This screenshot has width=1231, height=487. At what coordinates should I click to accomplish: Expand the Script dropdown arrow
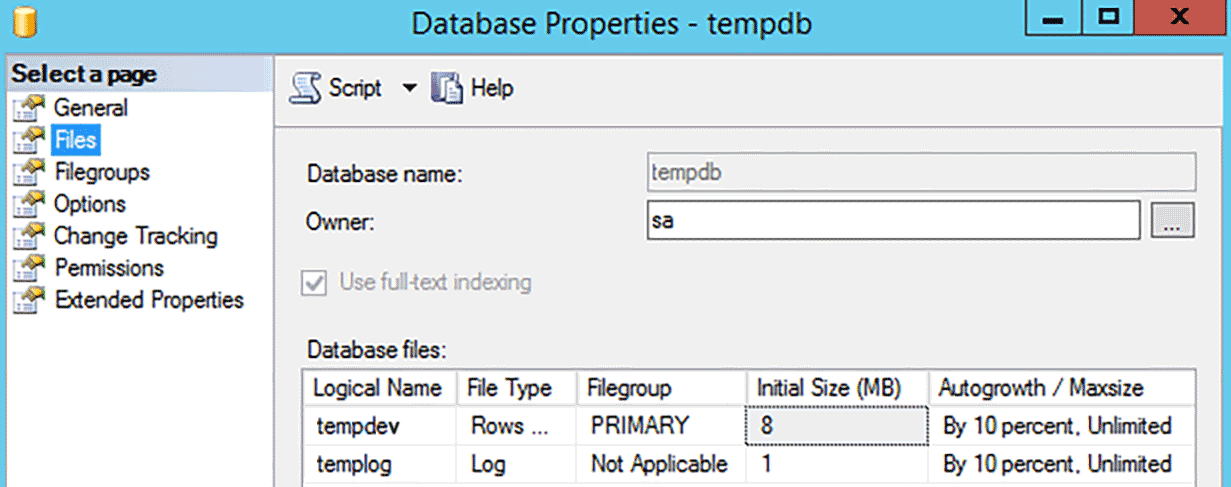click(x=408, y=88)
